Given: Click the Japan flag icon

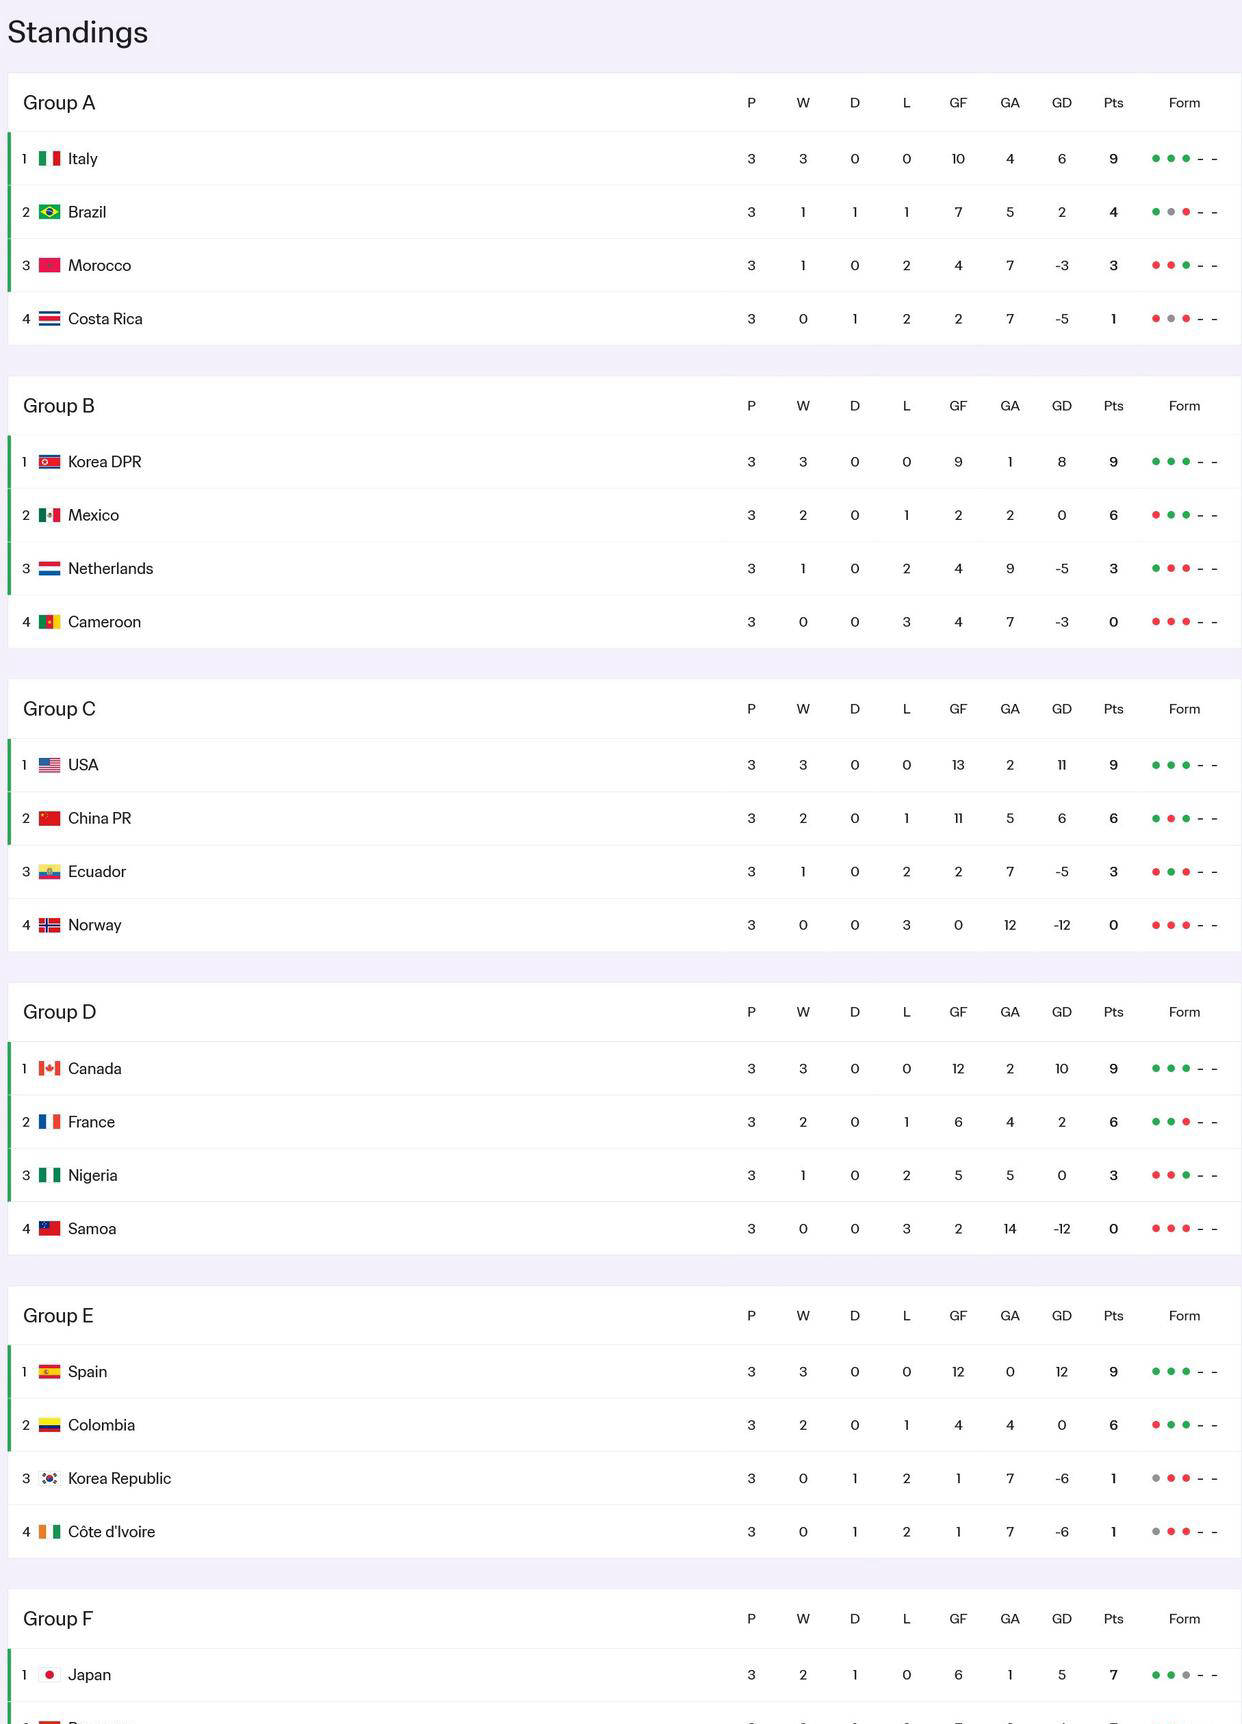Looking at the screenshot, I should pos(49,1675).
